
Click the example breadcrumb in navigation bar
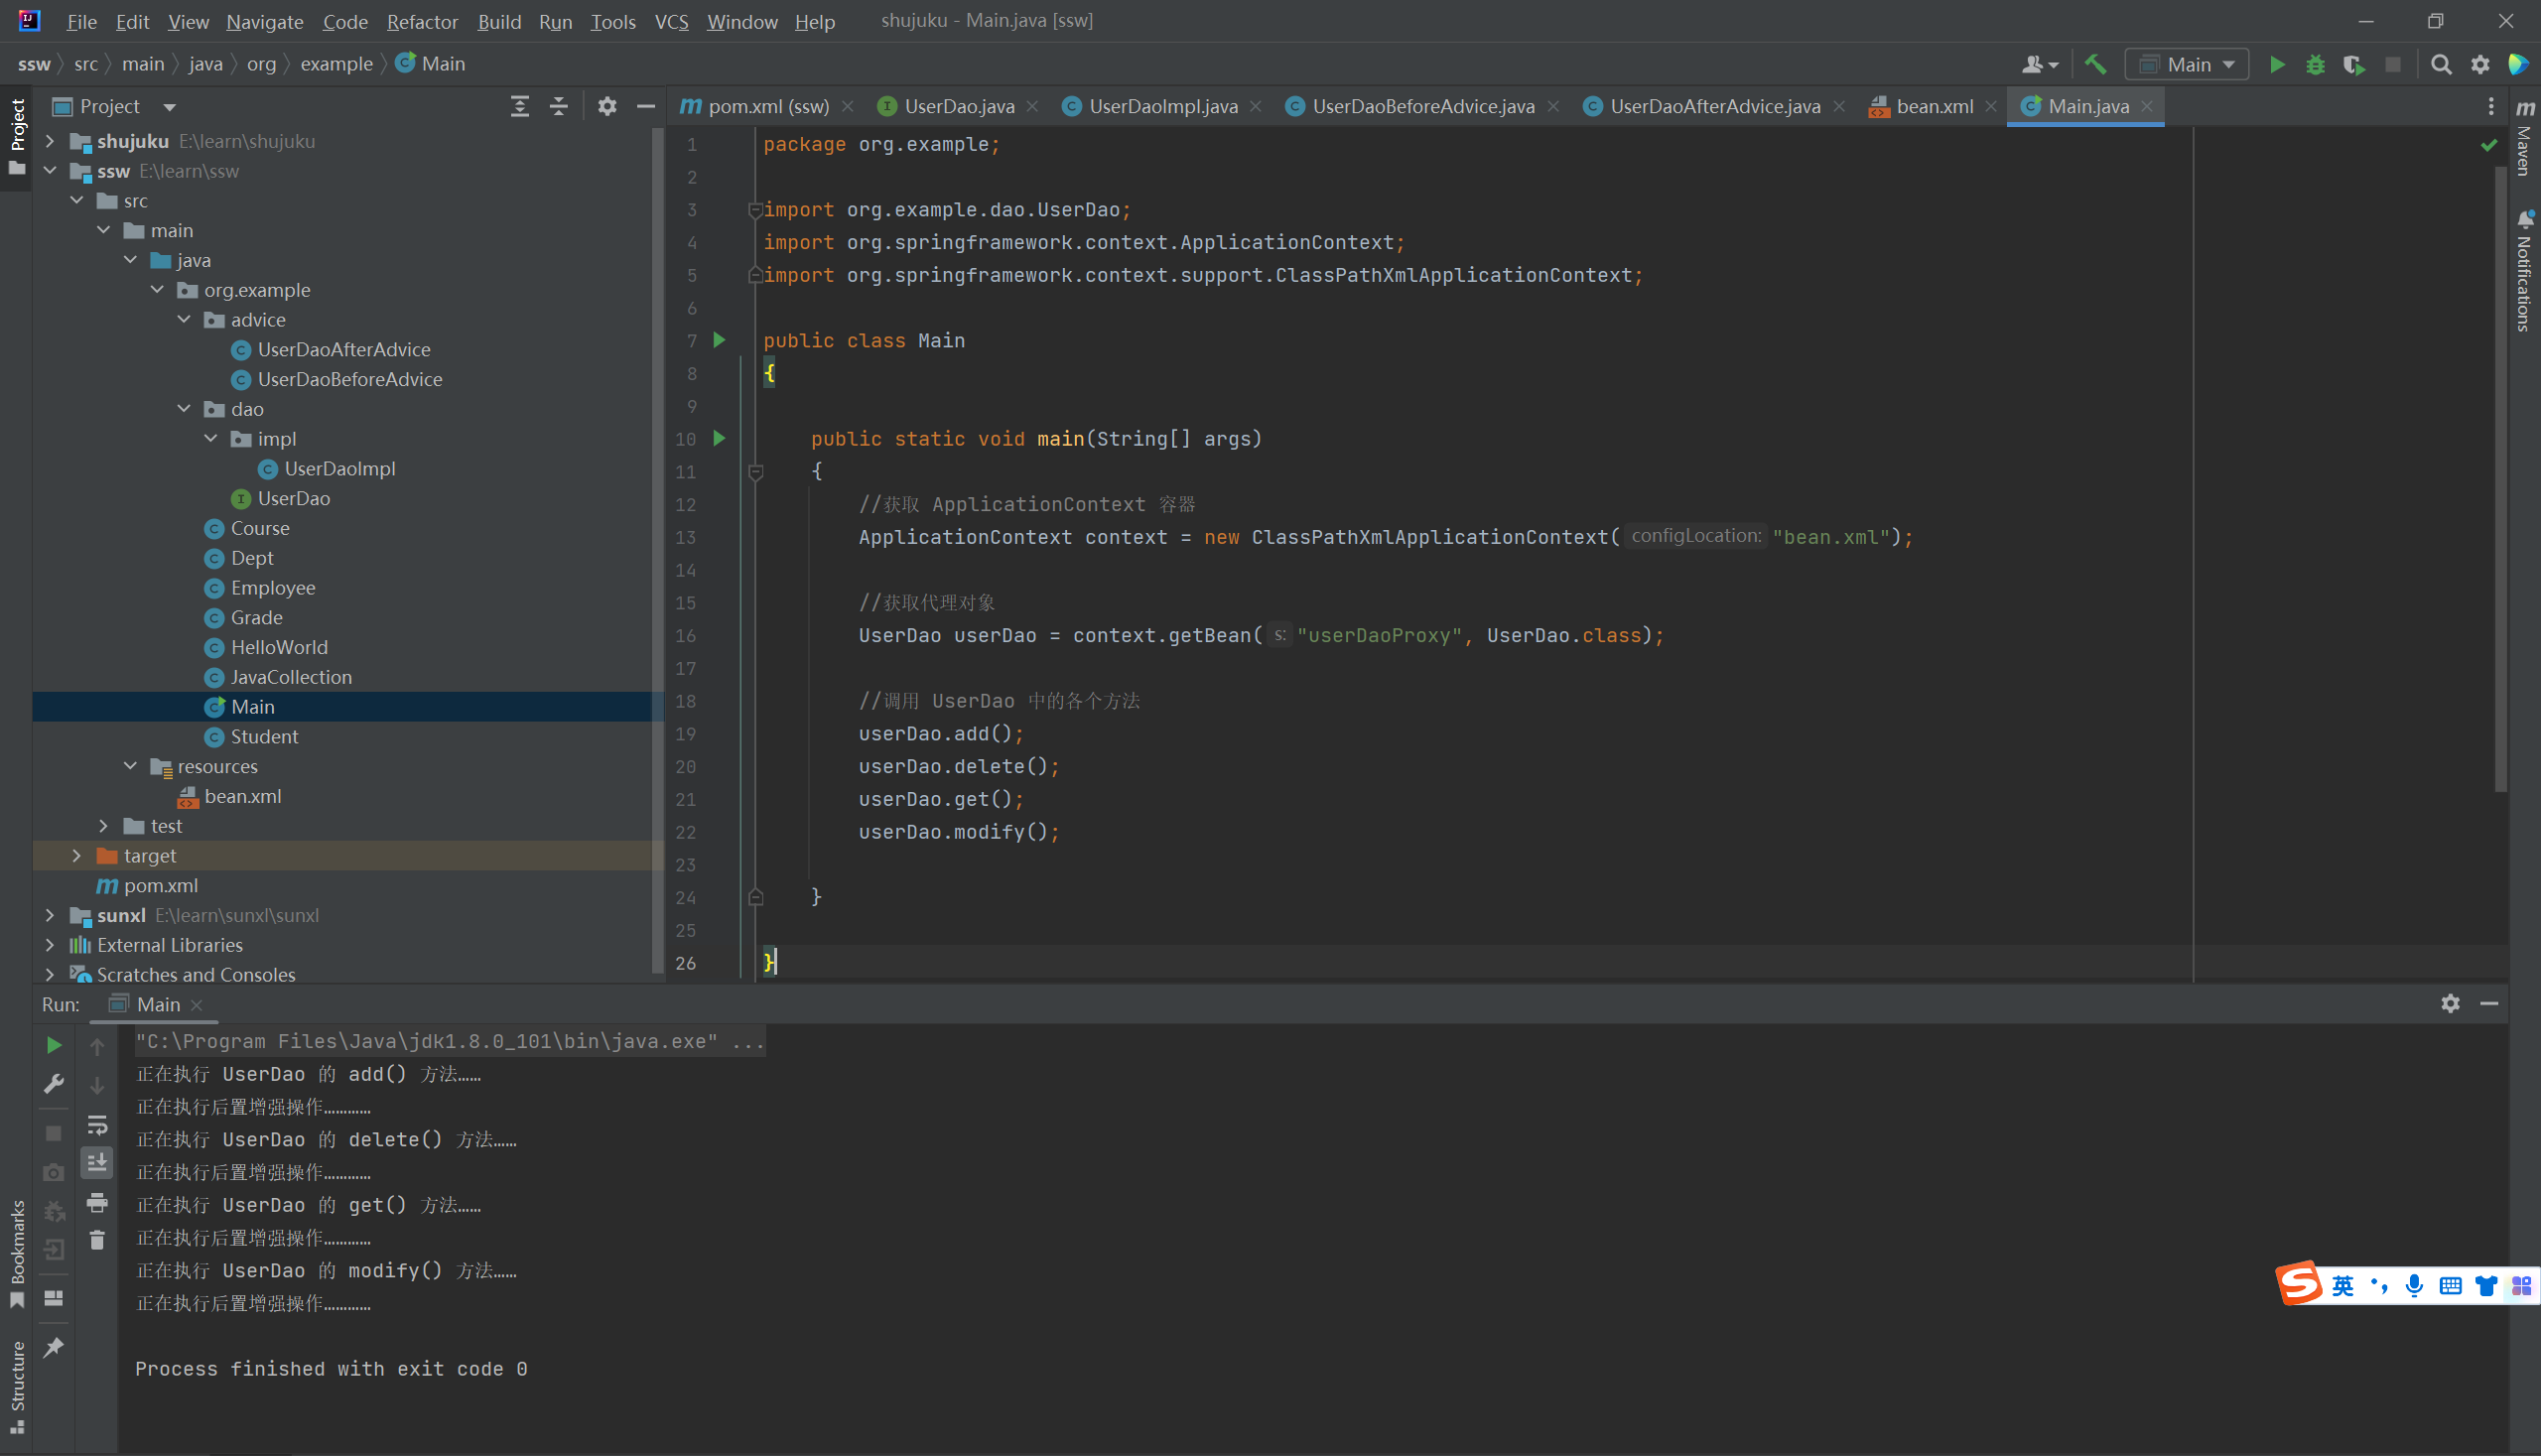click(336, 64)
